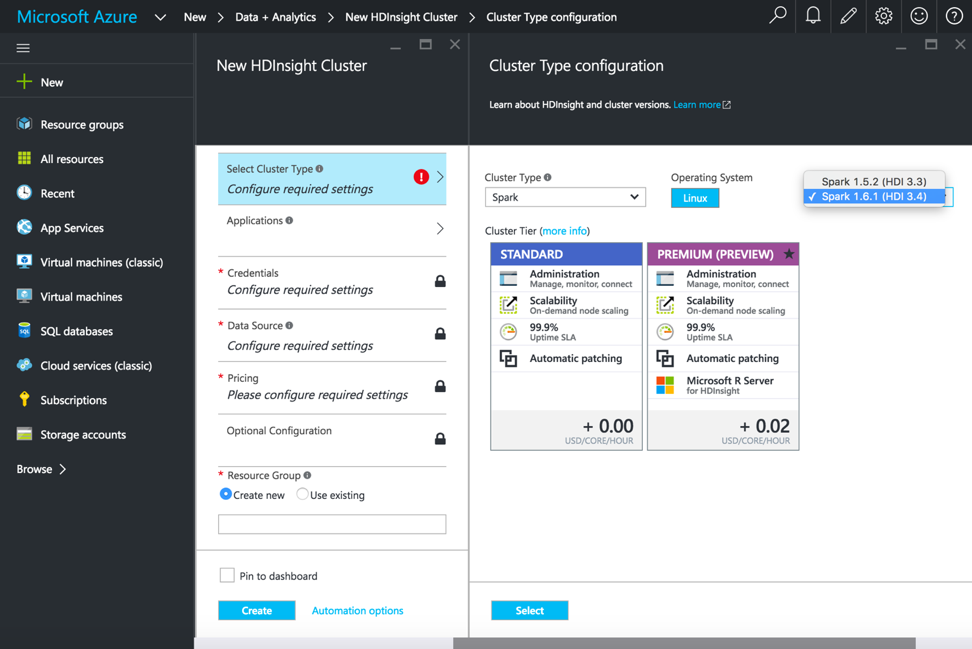Open the search magnifier in top bar
The height and width of the screenshot is (649, 972).
click(x=777, y=15)
